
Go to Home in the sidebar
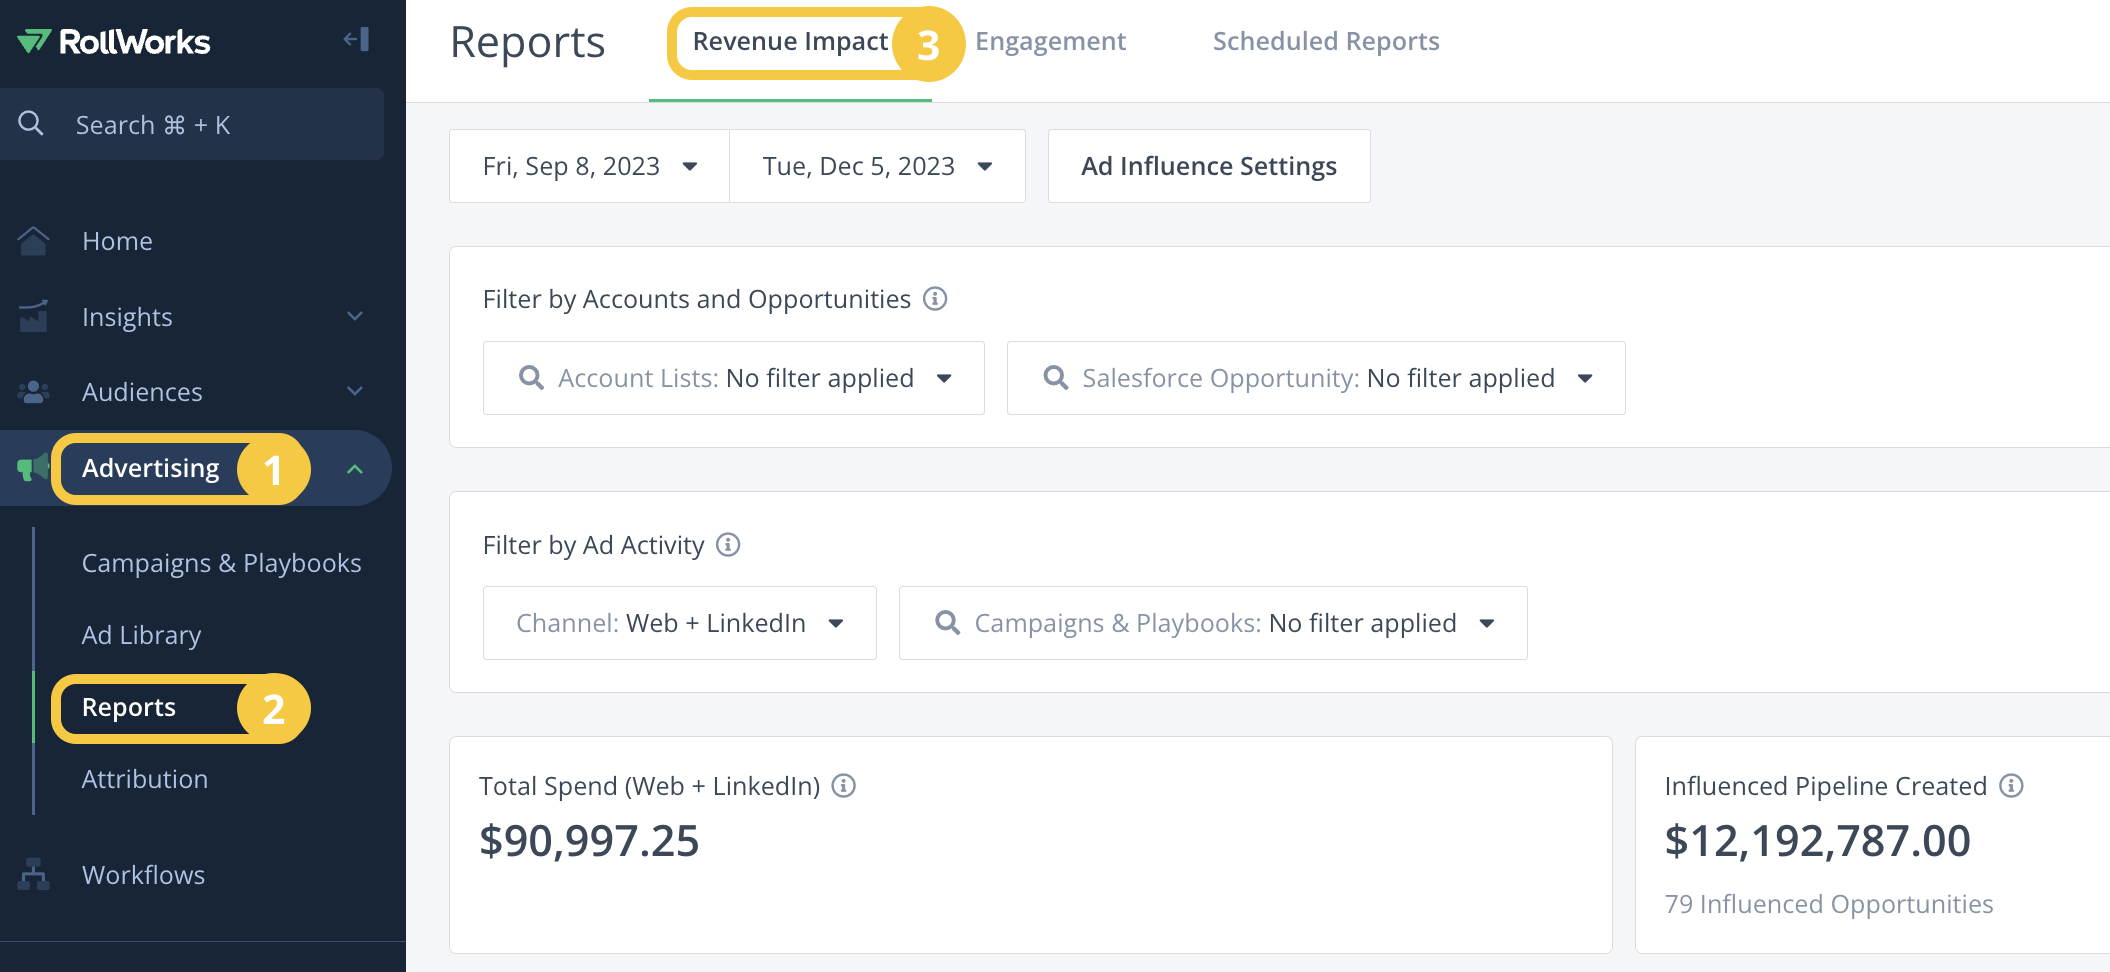coord(117,241)
